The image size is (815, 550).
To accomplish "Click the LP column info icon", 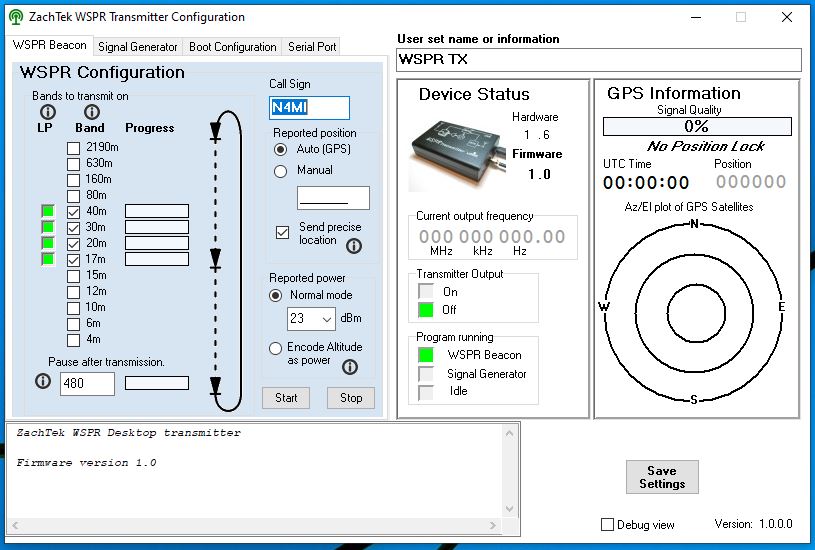I will point(47,112).
